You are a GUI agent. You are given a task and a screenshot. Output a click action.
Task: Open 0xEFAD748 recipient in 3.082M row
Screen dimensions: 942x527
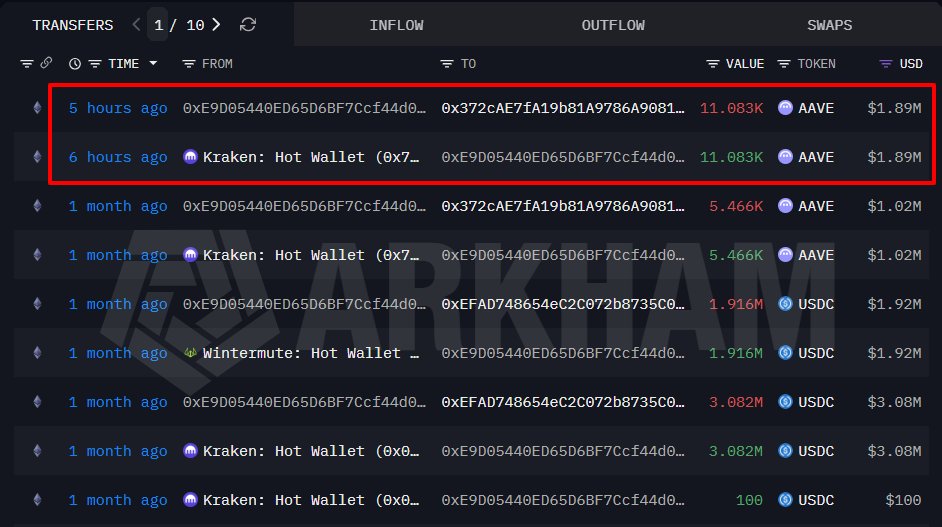point(563,402)
